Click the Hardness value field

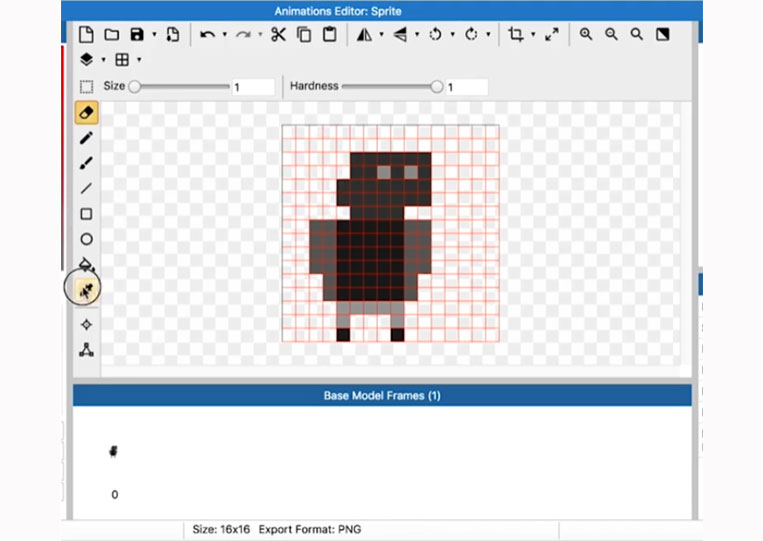coord(466,87)
